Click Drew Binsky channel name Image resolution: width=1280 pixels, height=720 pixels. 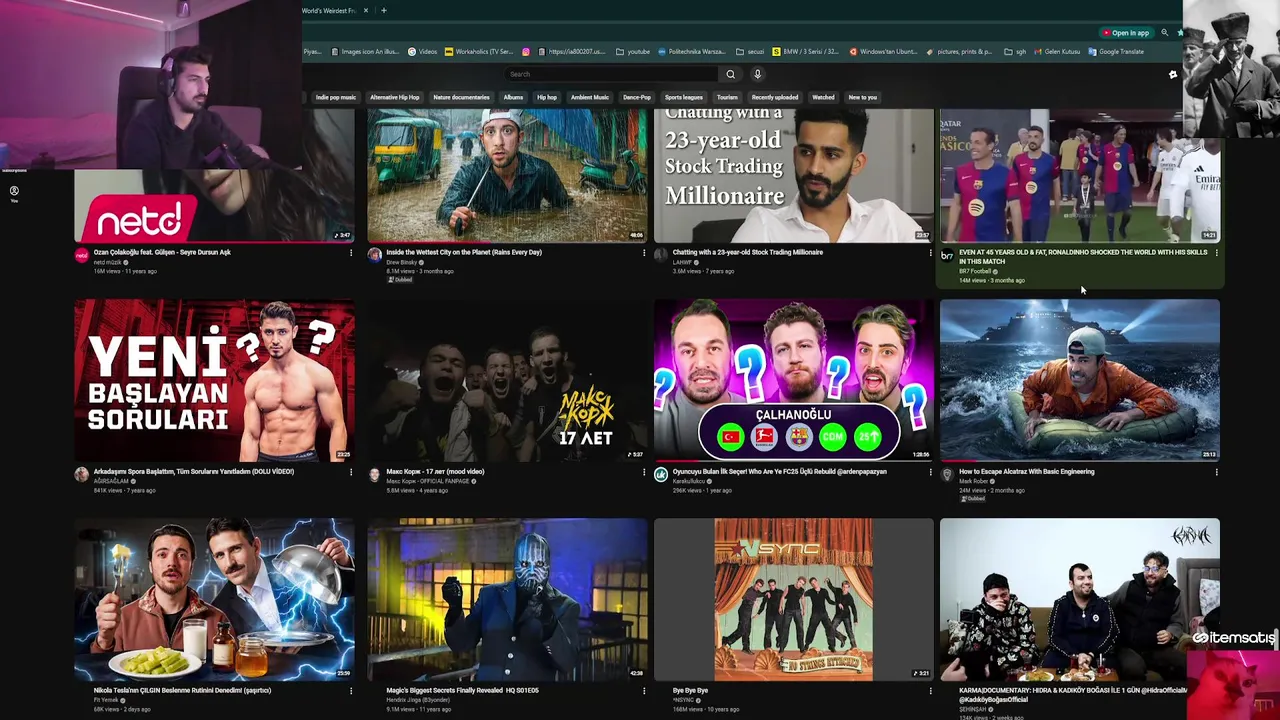coord(401,262)
